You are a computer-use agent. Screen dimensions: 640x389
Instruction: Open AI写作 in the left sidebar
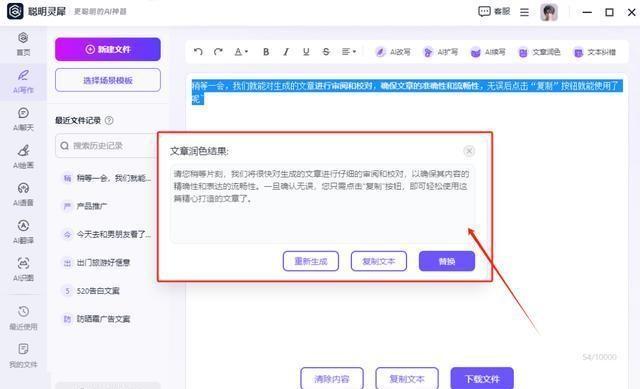tap(23, 81)
